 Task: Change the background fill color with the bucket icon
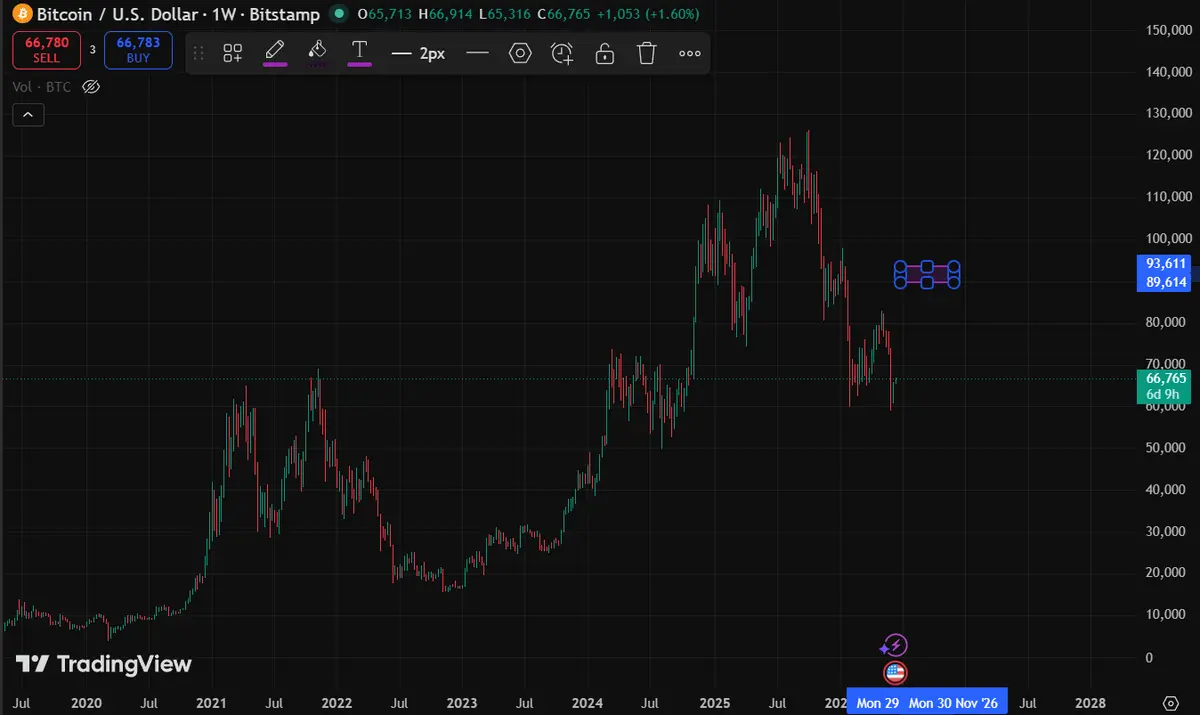317,51
